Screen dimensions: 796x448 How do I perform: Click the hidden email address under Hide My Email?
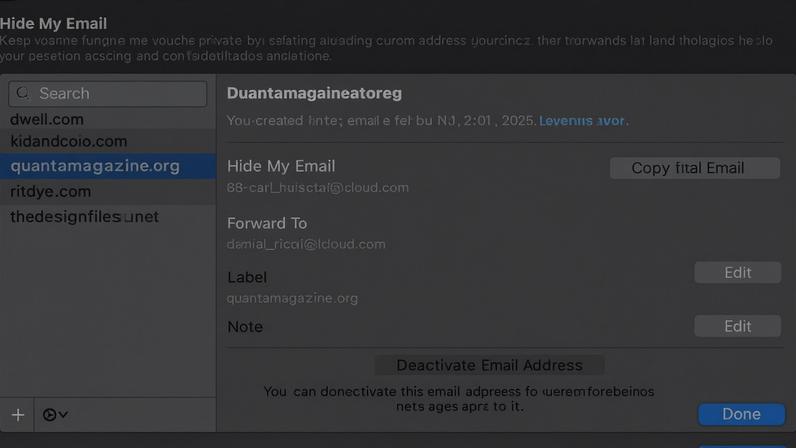pyautogui.click(x=318, y=187)
